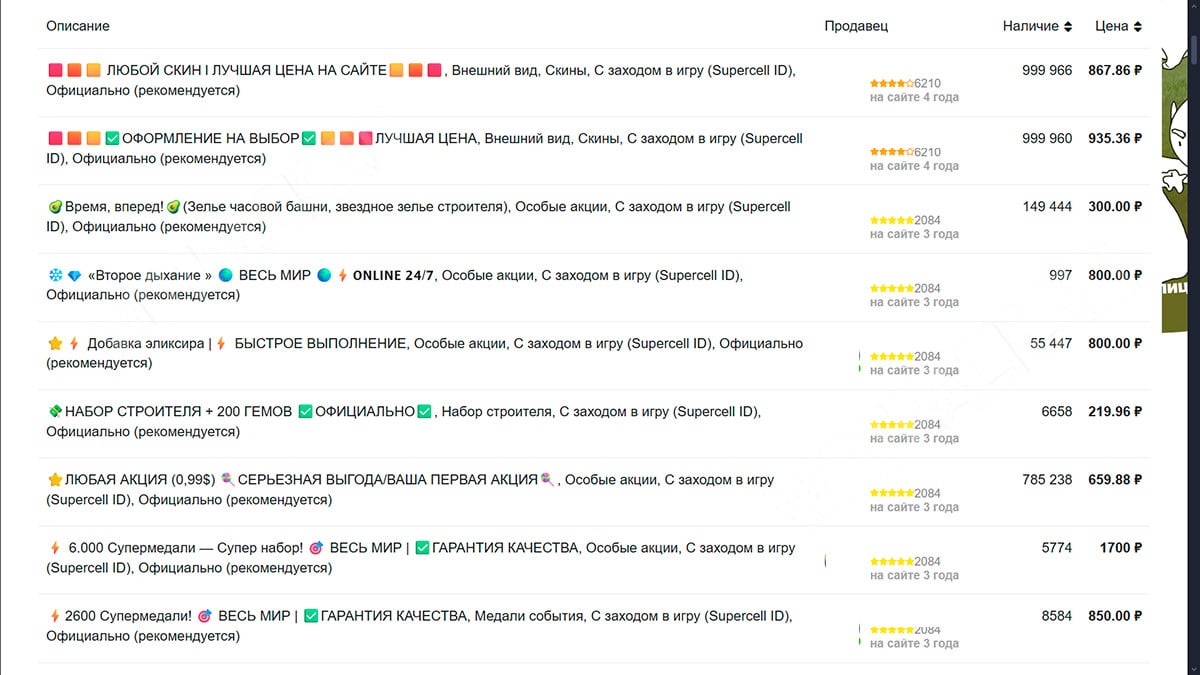Click the 6658 stock value
This screenshot has height=675, width=1200.
[x=1056, y=411]
